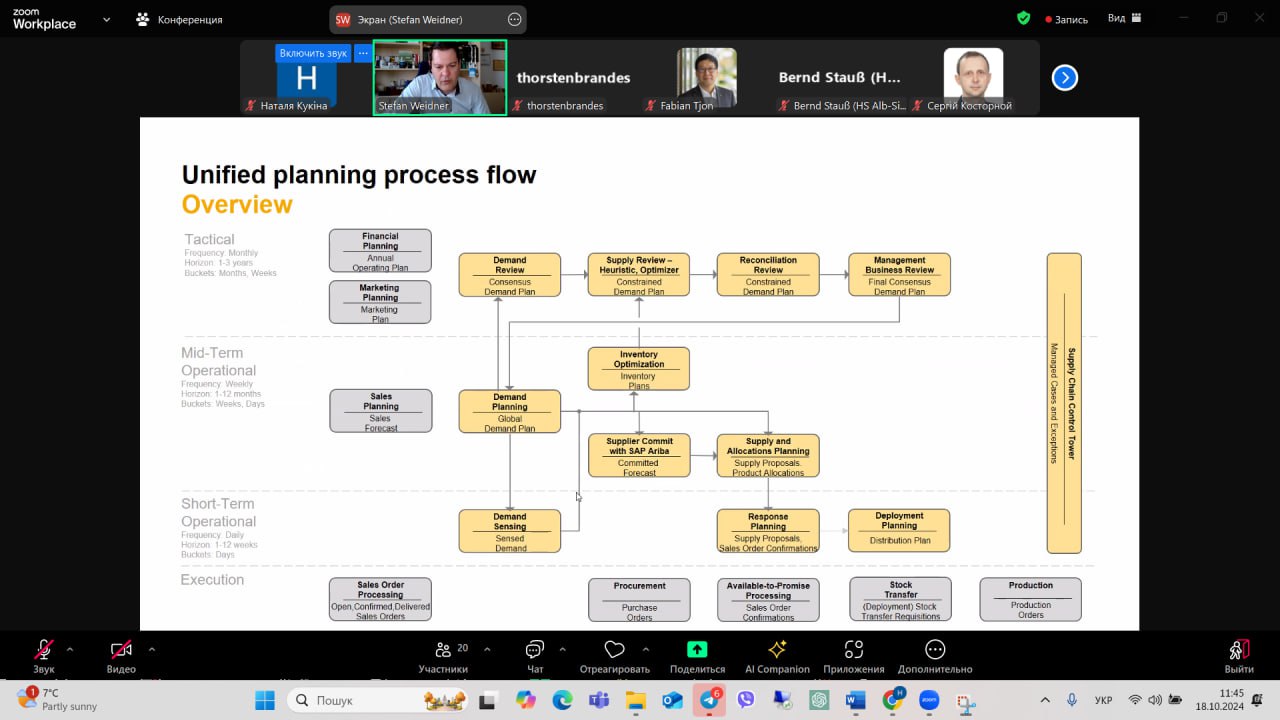Viewport: 1280px width, 720px height.
Task: Open Snipping Tool from the taskbar
Action: point(966,700)
